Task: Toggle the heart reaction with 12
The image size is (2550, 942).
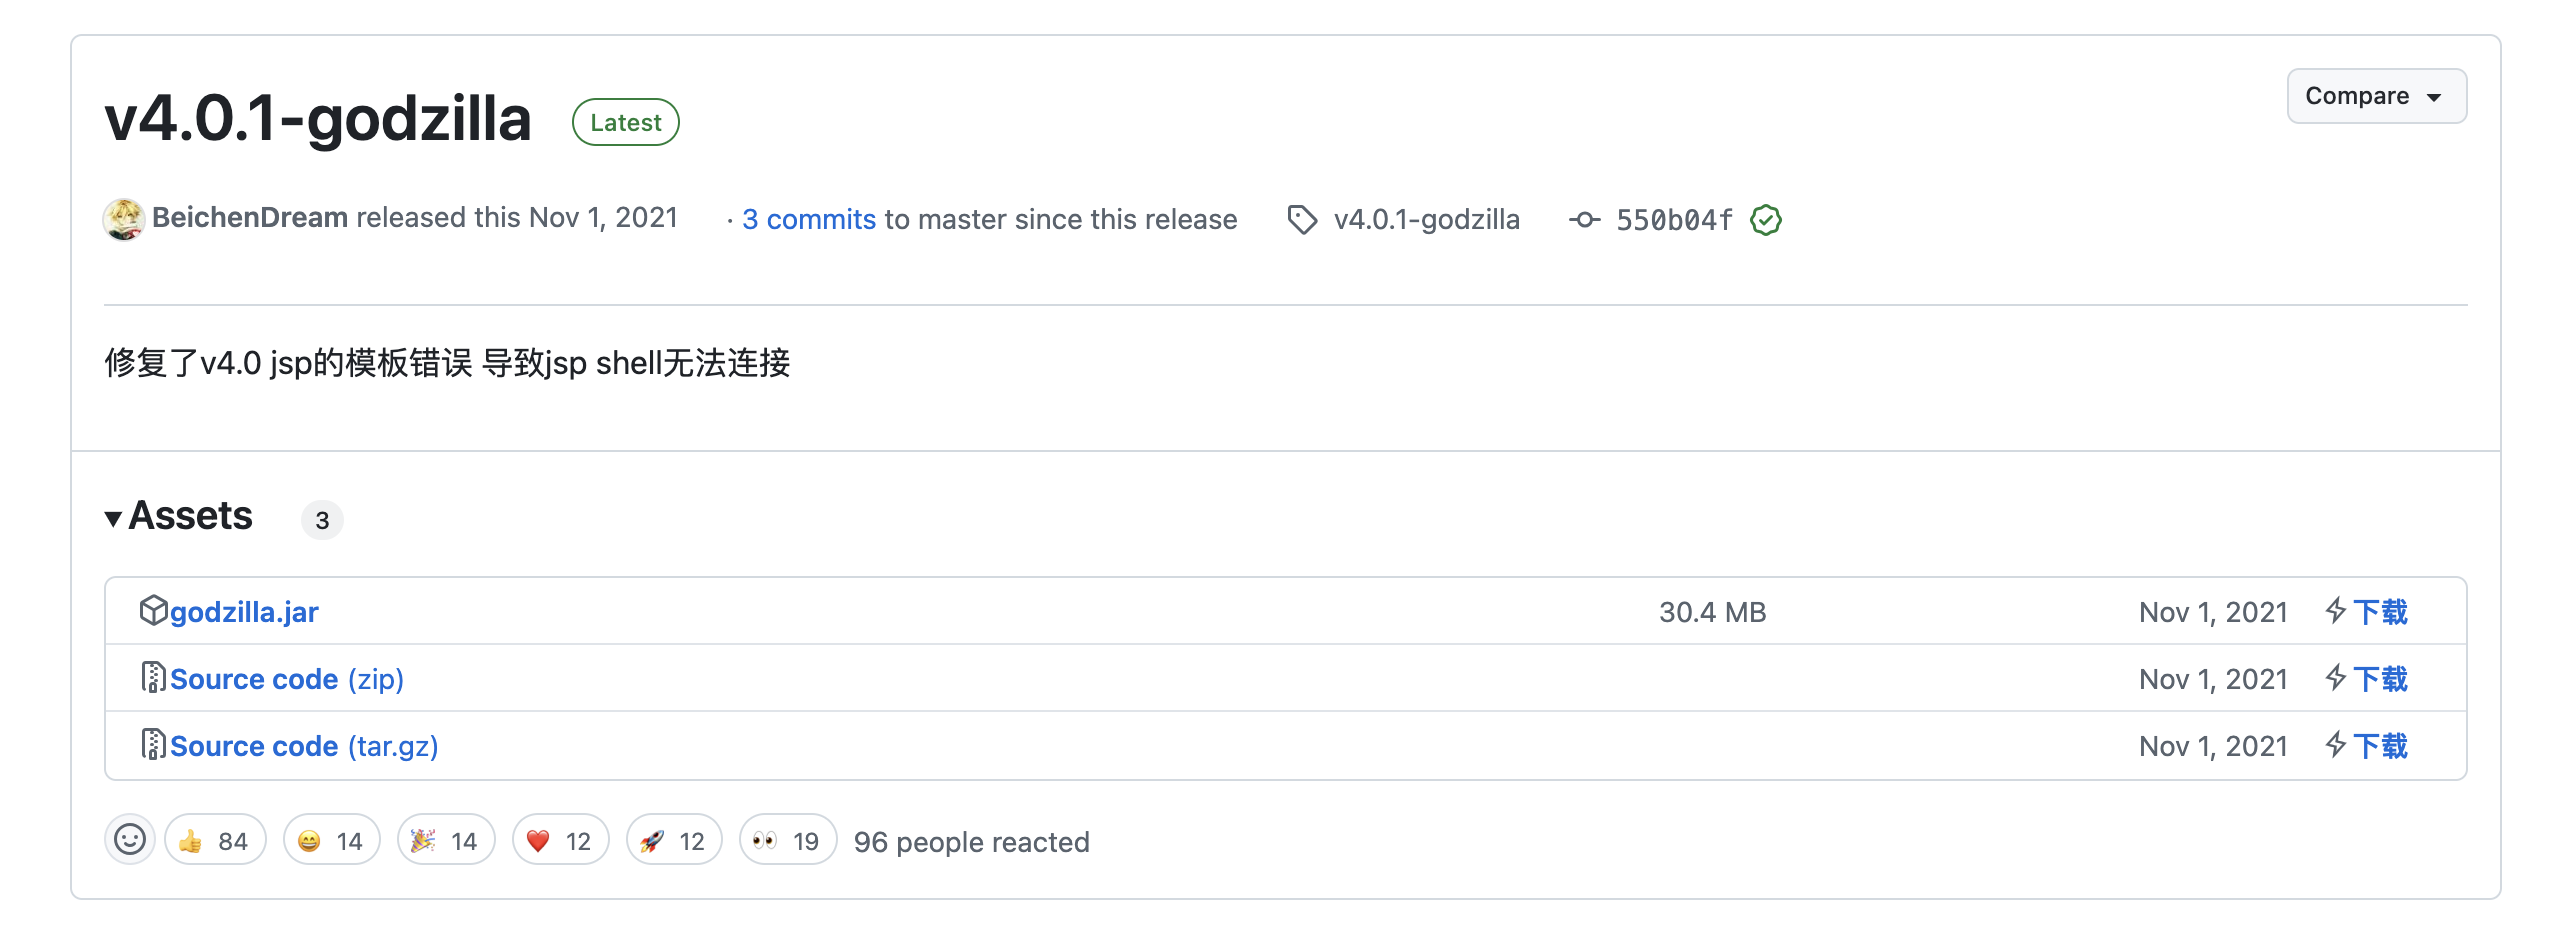Action: pos(560,841)
